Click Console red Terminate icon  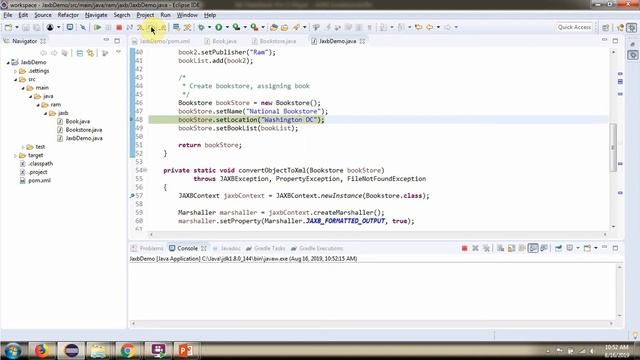point(464,248)
